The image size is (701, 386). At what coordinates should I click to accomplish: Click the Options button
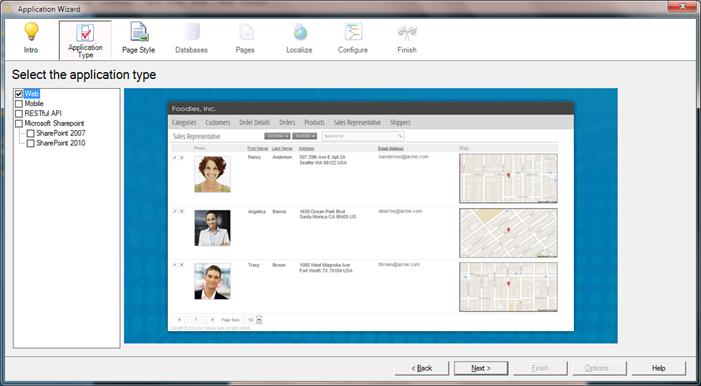pyautogui.click(x=600, y=368)
